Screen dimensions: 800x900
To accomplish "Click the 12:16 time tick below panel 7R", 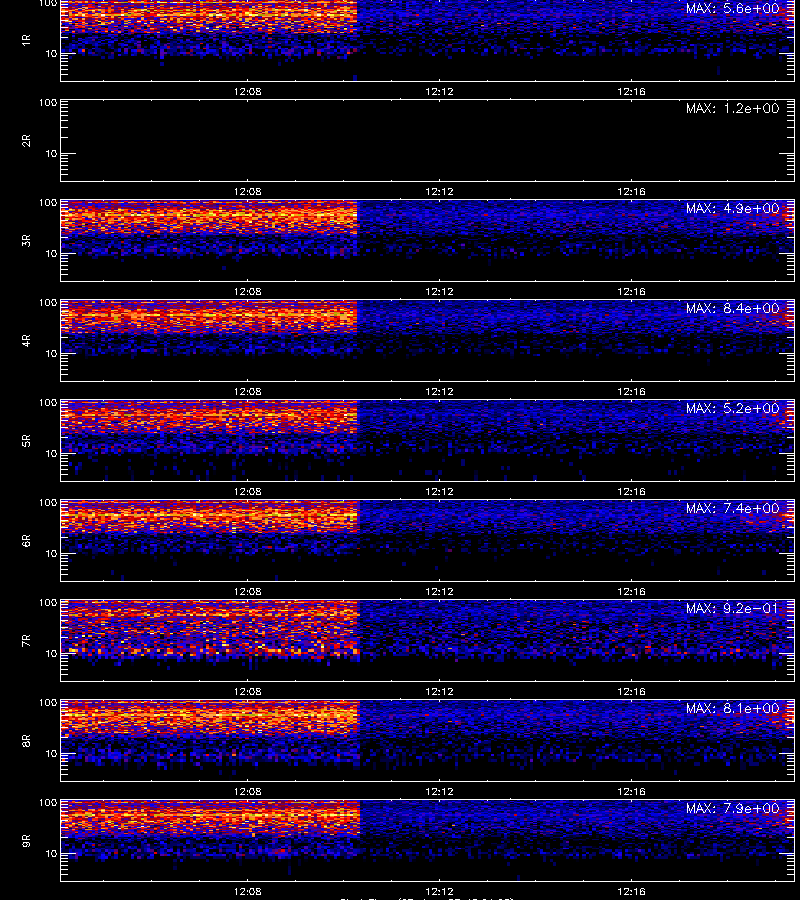I will (x=631, y=692).
